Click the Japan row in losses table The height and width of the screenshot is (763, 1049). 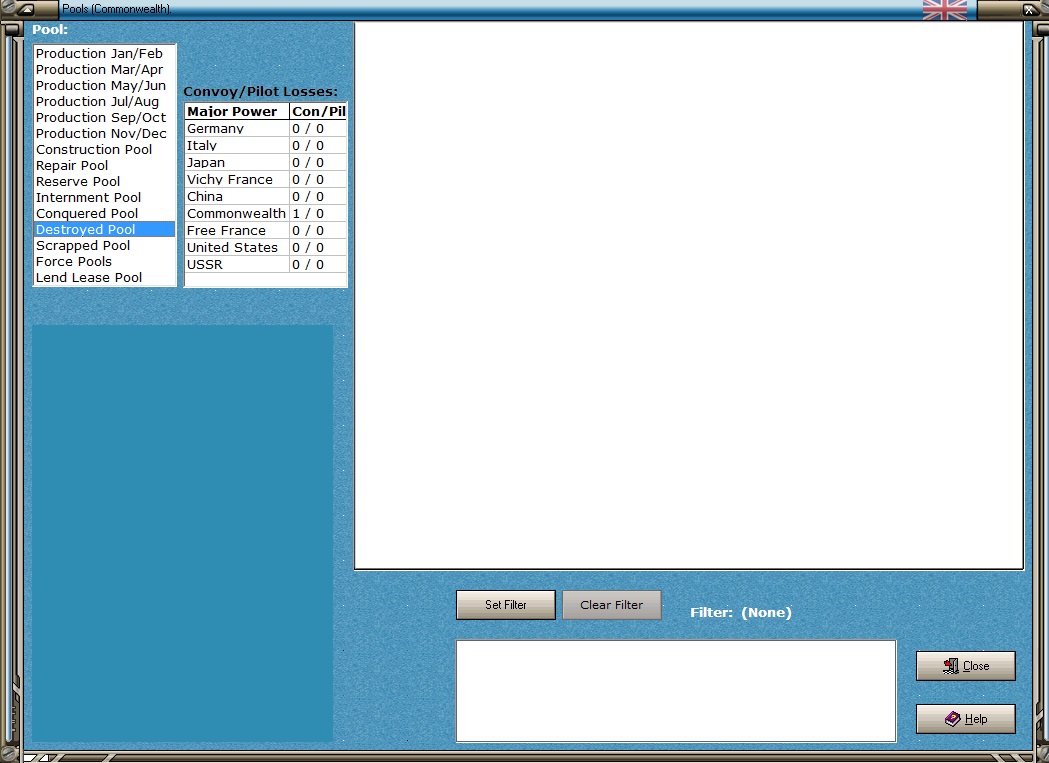(x=266, y=163)
